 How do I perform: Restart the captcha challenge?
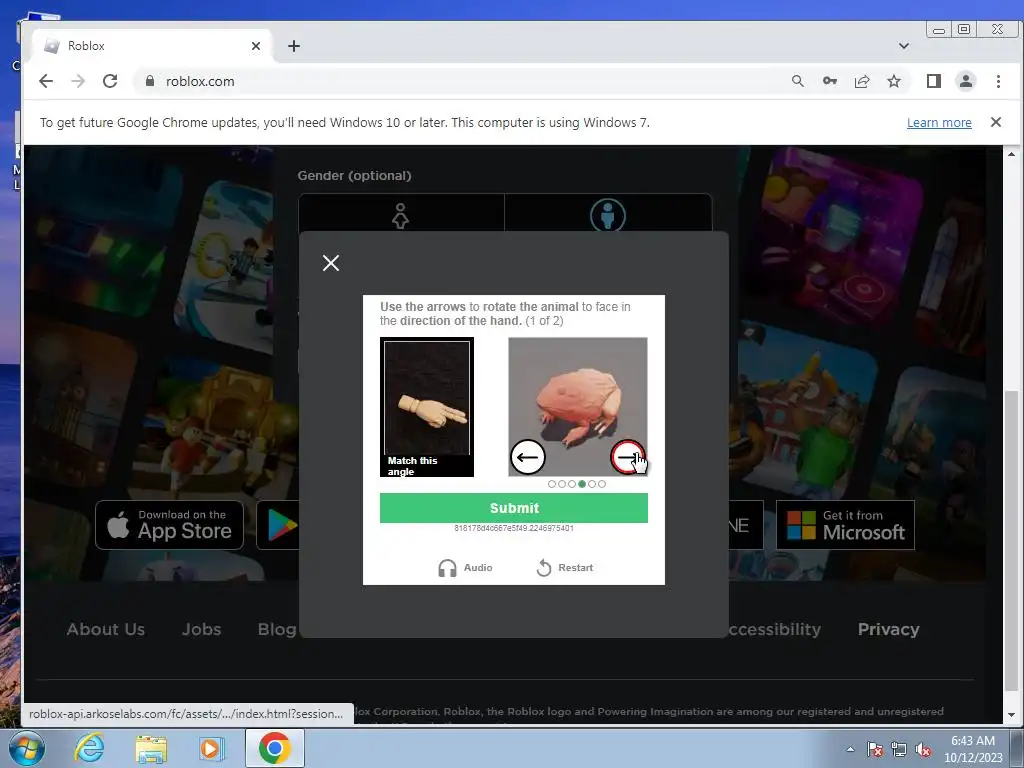(x=564, y=568)
